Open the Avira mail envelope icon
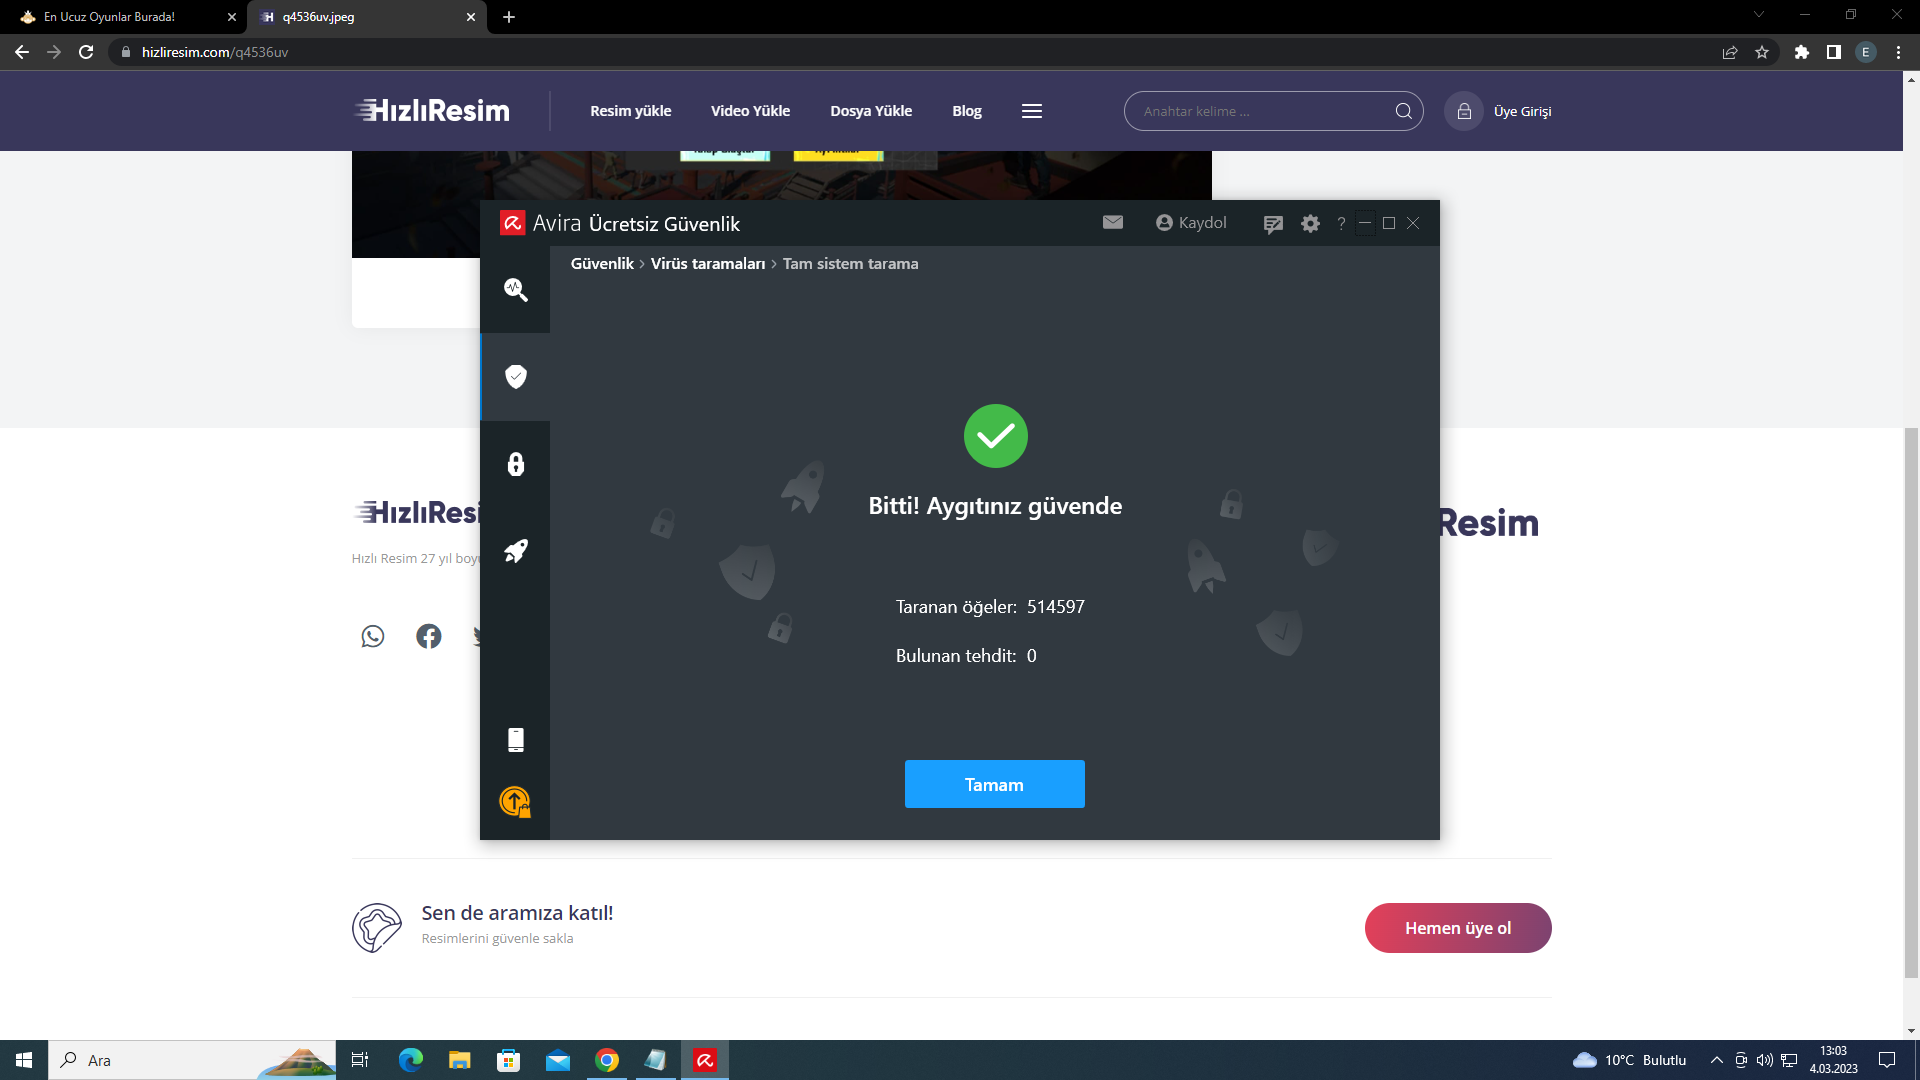Viewport: 1920px width, 1080px height. point(1112,222)
